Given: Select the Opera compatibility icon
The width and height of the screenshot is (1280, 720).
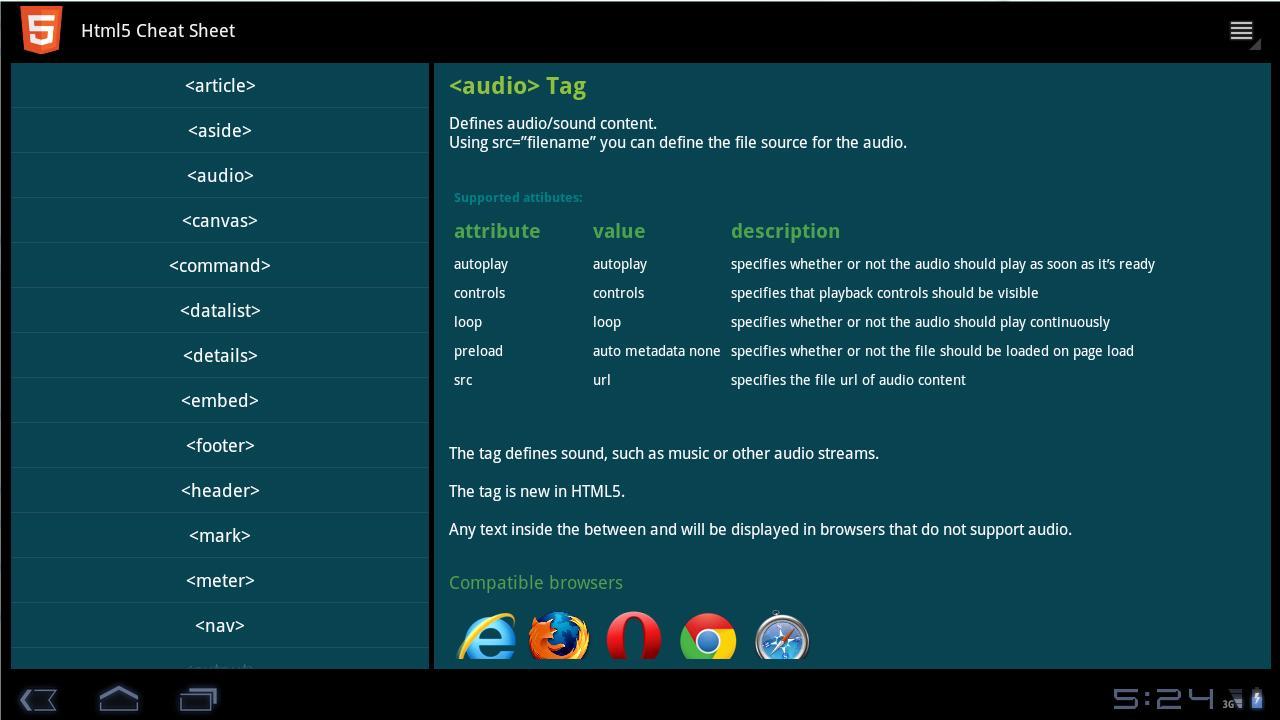Looking at the screenshot, I should [633, 637].
